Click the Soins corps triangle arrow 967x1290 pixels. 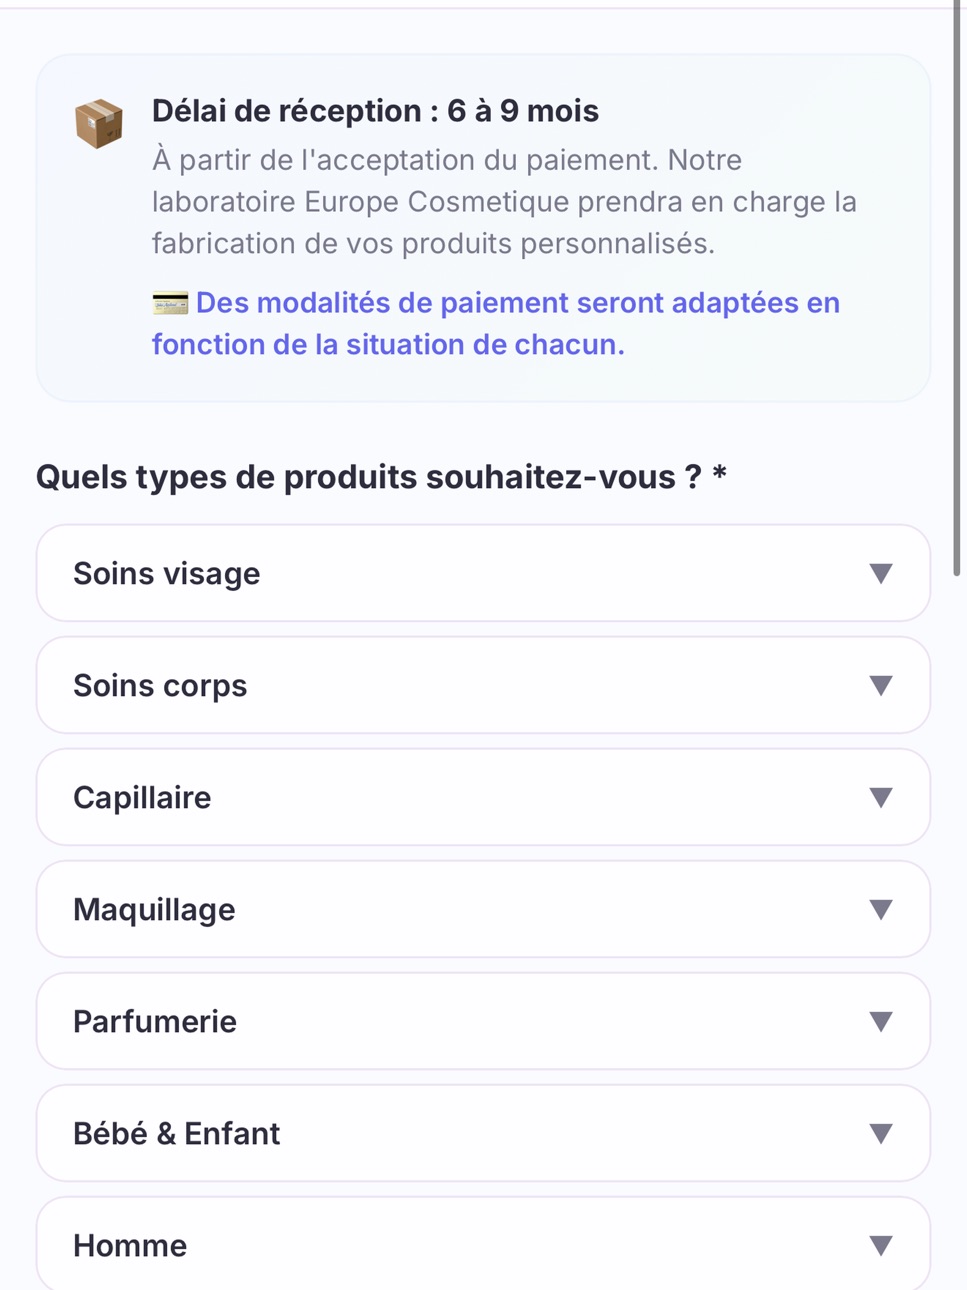(880, 685)
